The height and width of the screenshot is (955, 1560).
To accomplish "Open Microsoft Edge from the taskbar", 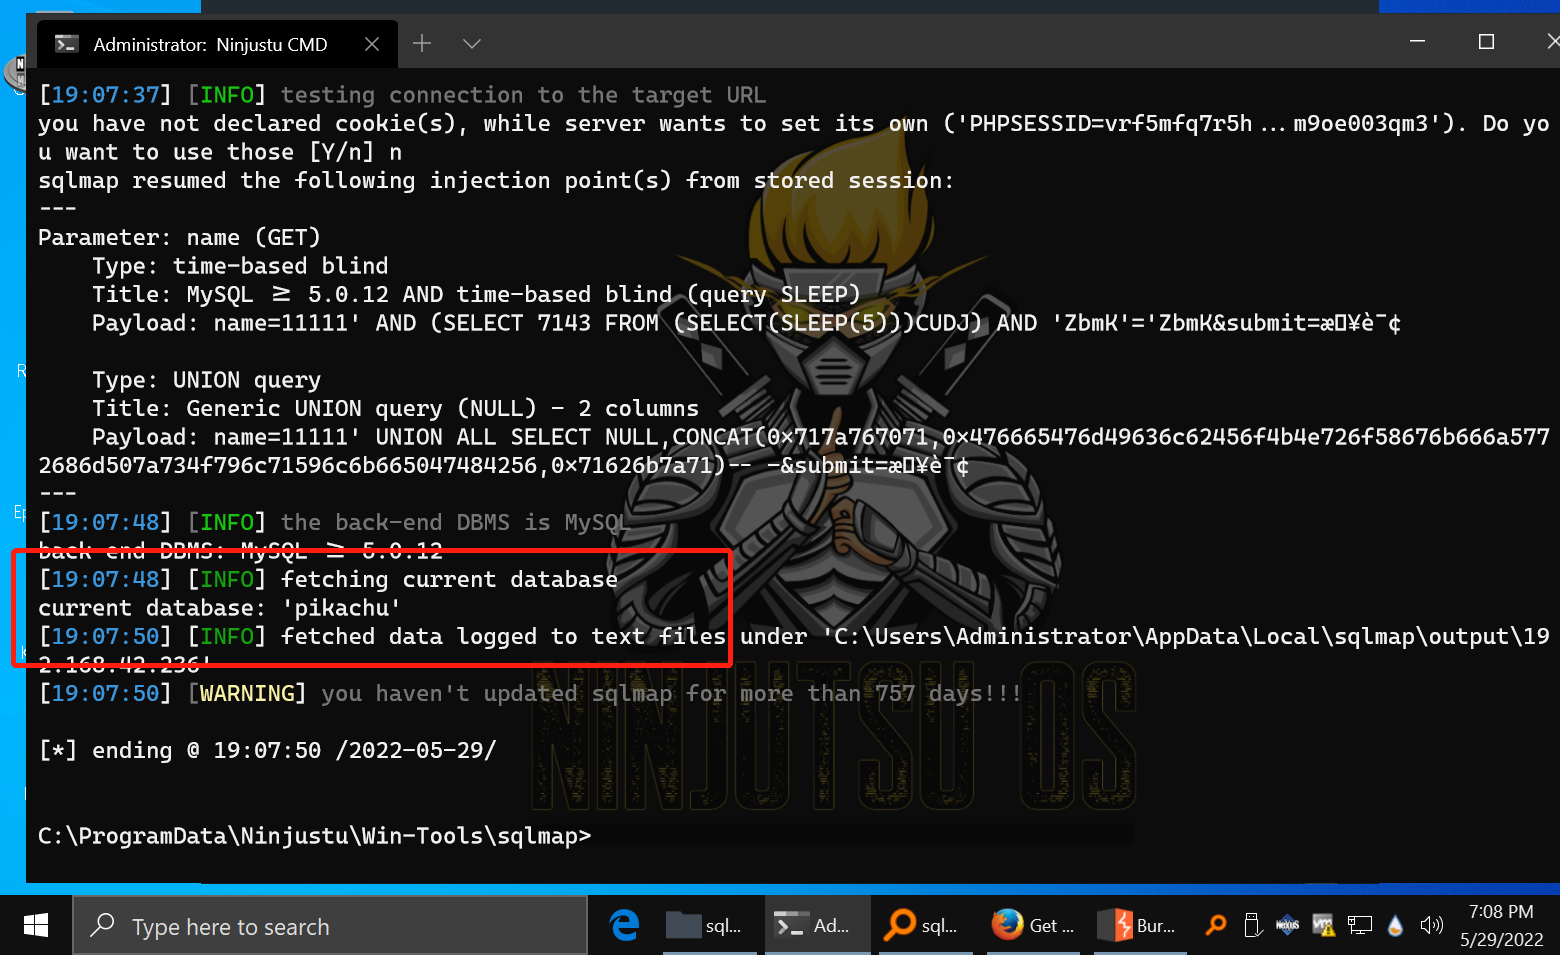I will click(x=625, y=926).
